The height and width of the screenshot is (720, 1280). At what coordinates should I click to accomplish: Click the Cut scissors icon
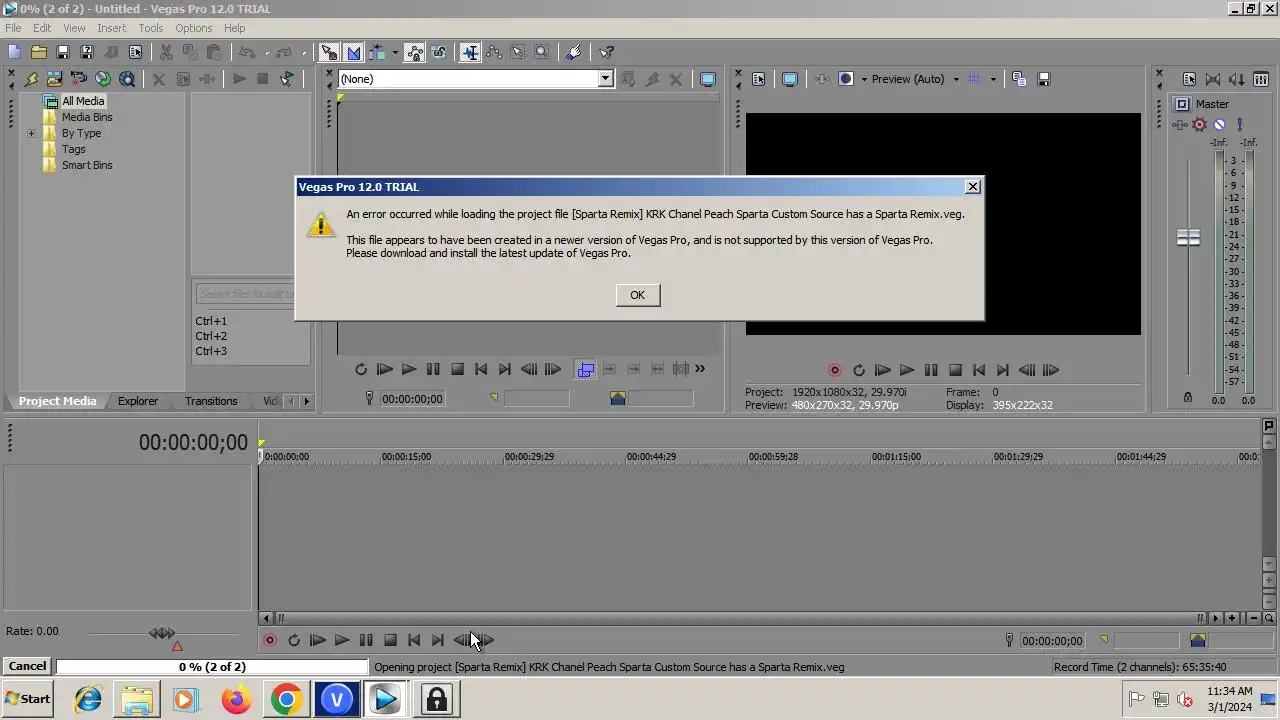[x=166, y=52]
